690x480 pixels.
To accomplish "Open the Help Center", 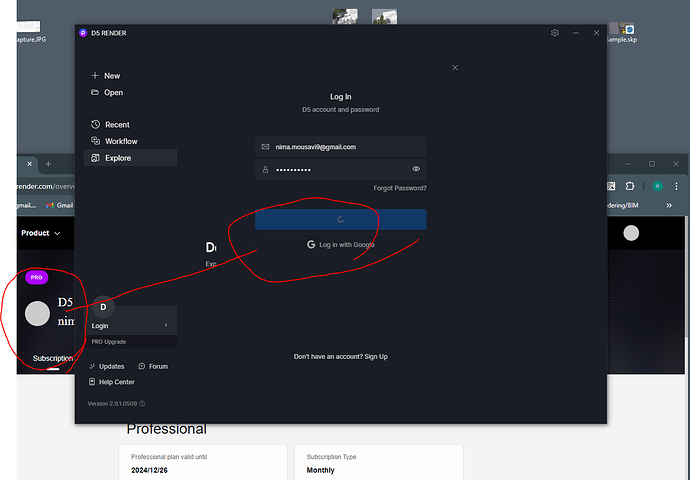I will pyautogui.click(x=112, y=382).
